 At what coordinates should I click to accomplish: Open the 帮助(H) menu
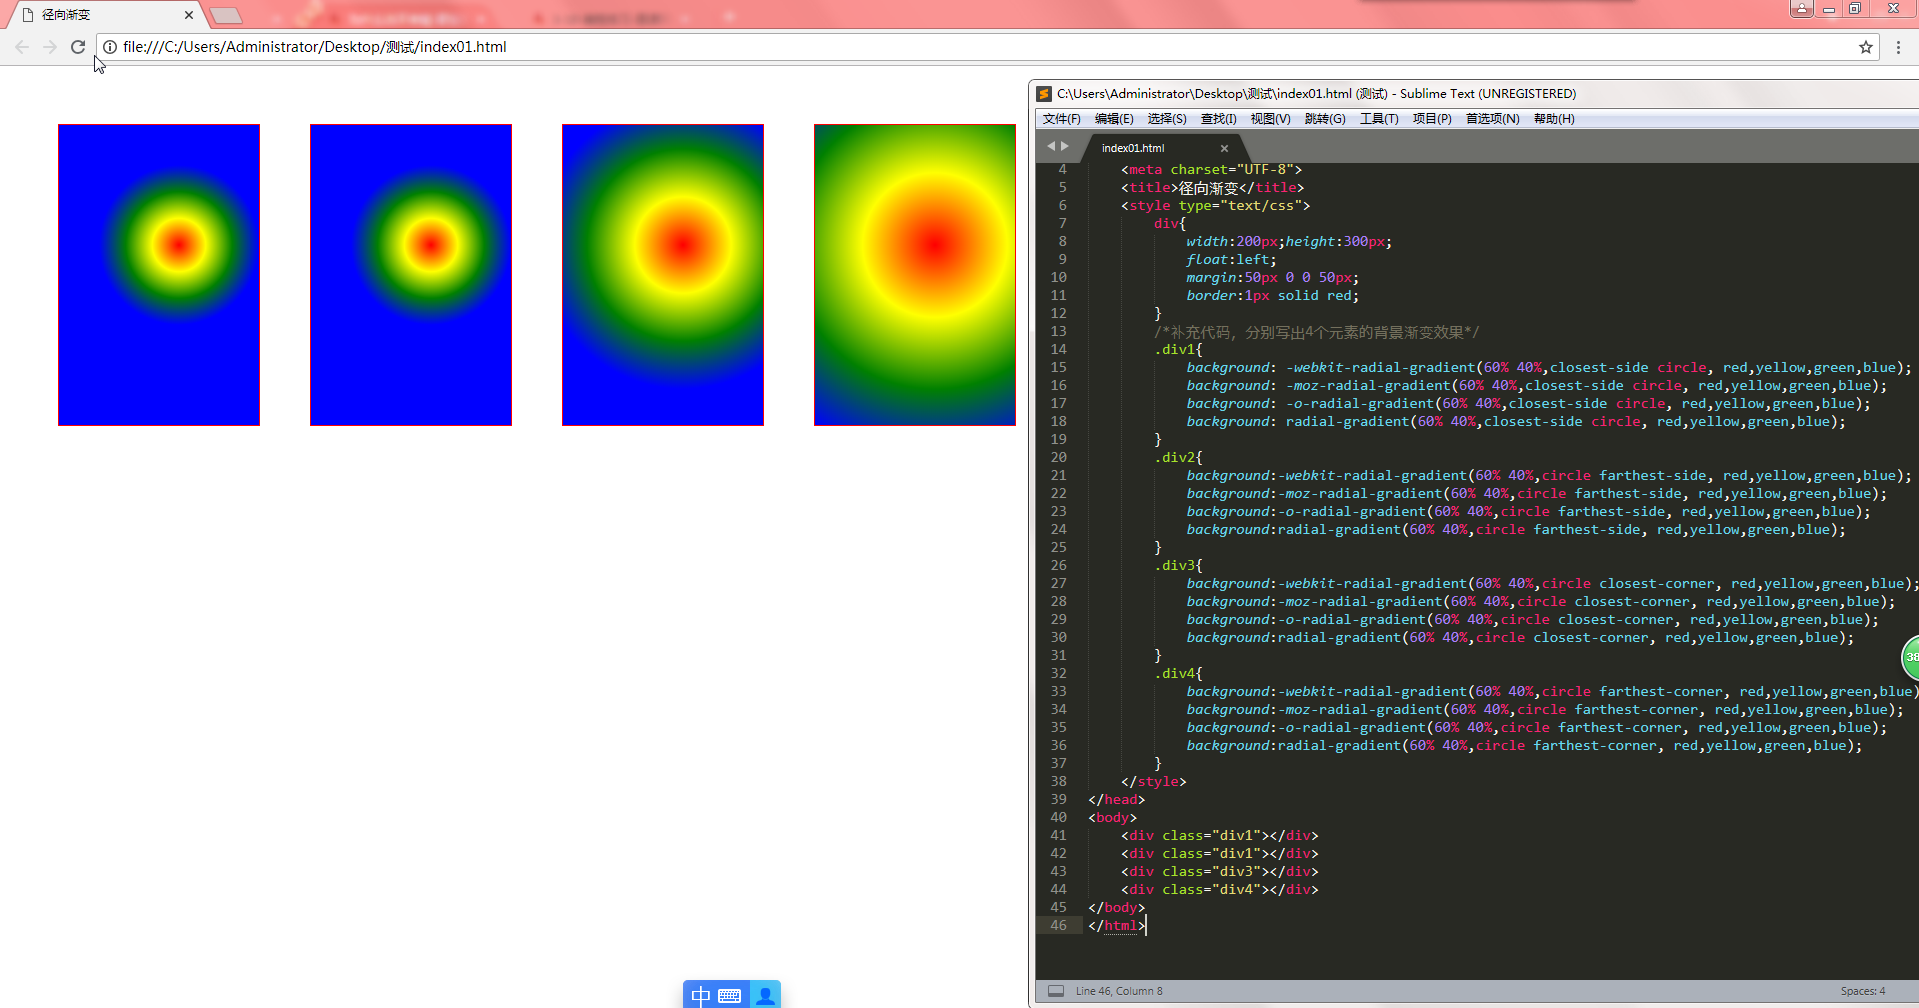click(1554, 119)
